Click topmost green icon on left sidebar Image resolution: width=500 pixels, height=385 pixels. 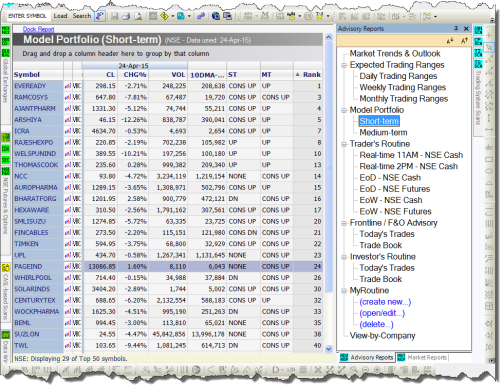tap(6, 31)
